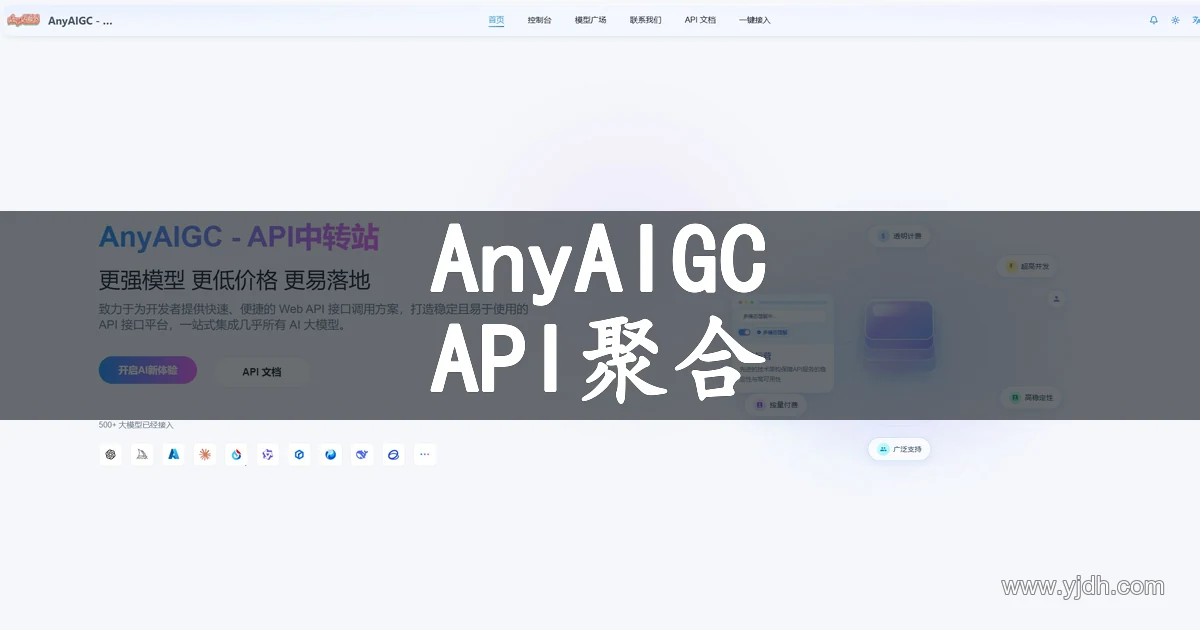The height and width of the screenshot is (630, 1200).
Task: Click the 广泛支持 feature pill
Action: pyautogui.click(x=899, y=450)
